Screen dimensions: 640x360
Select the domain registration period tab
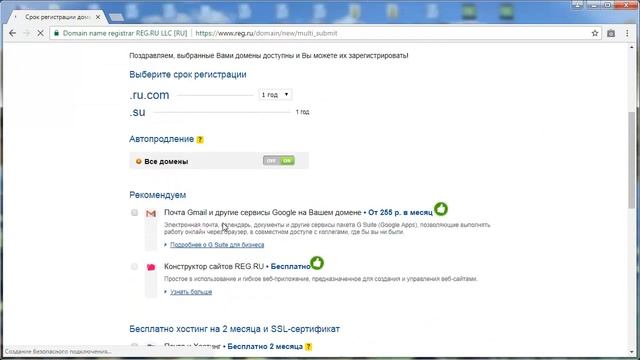[x=57, y=17]
